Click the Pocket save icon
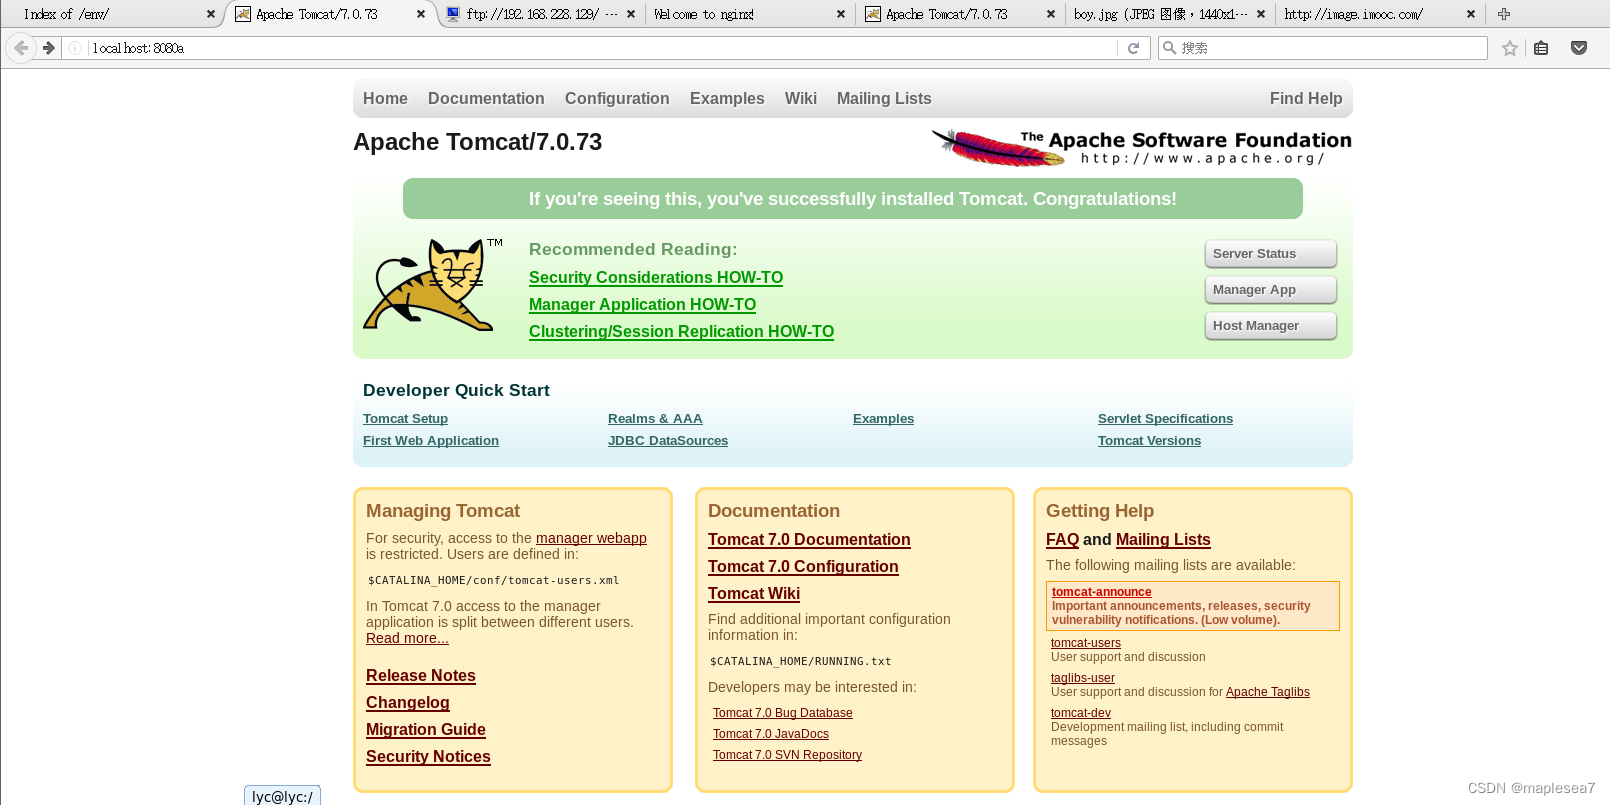 tap(1579, 48)
